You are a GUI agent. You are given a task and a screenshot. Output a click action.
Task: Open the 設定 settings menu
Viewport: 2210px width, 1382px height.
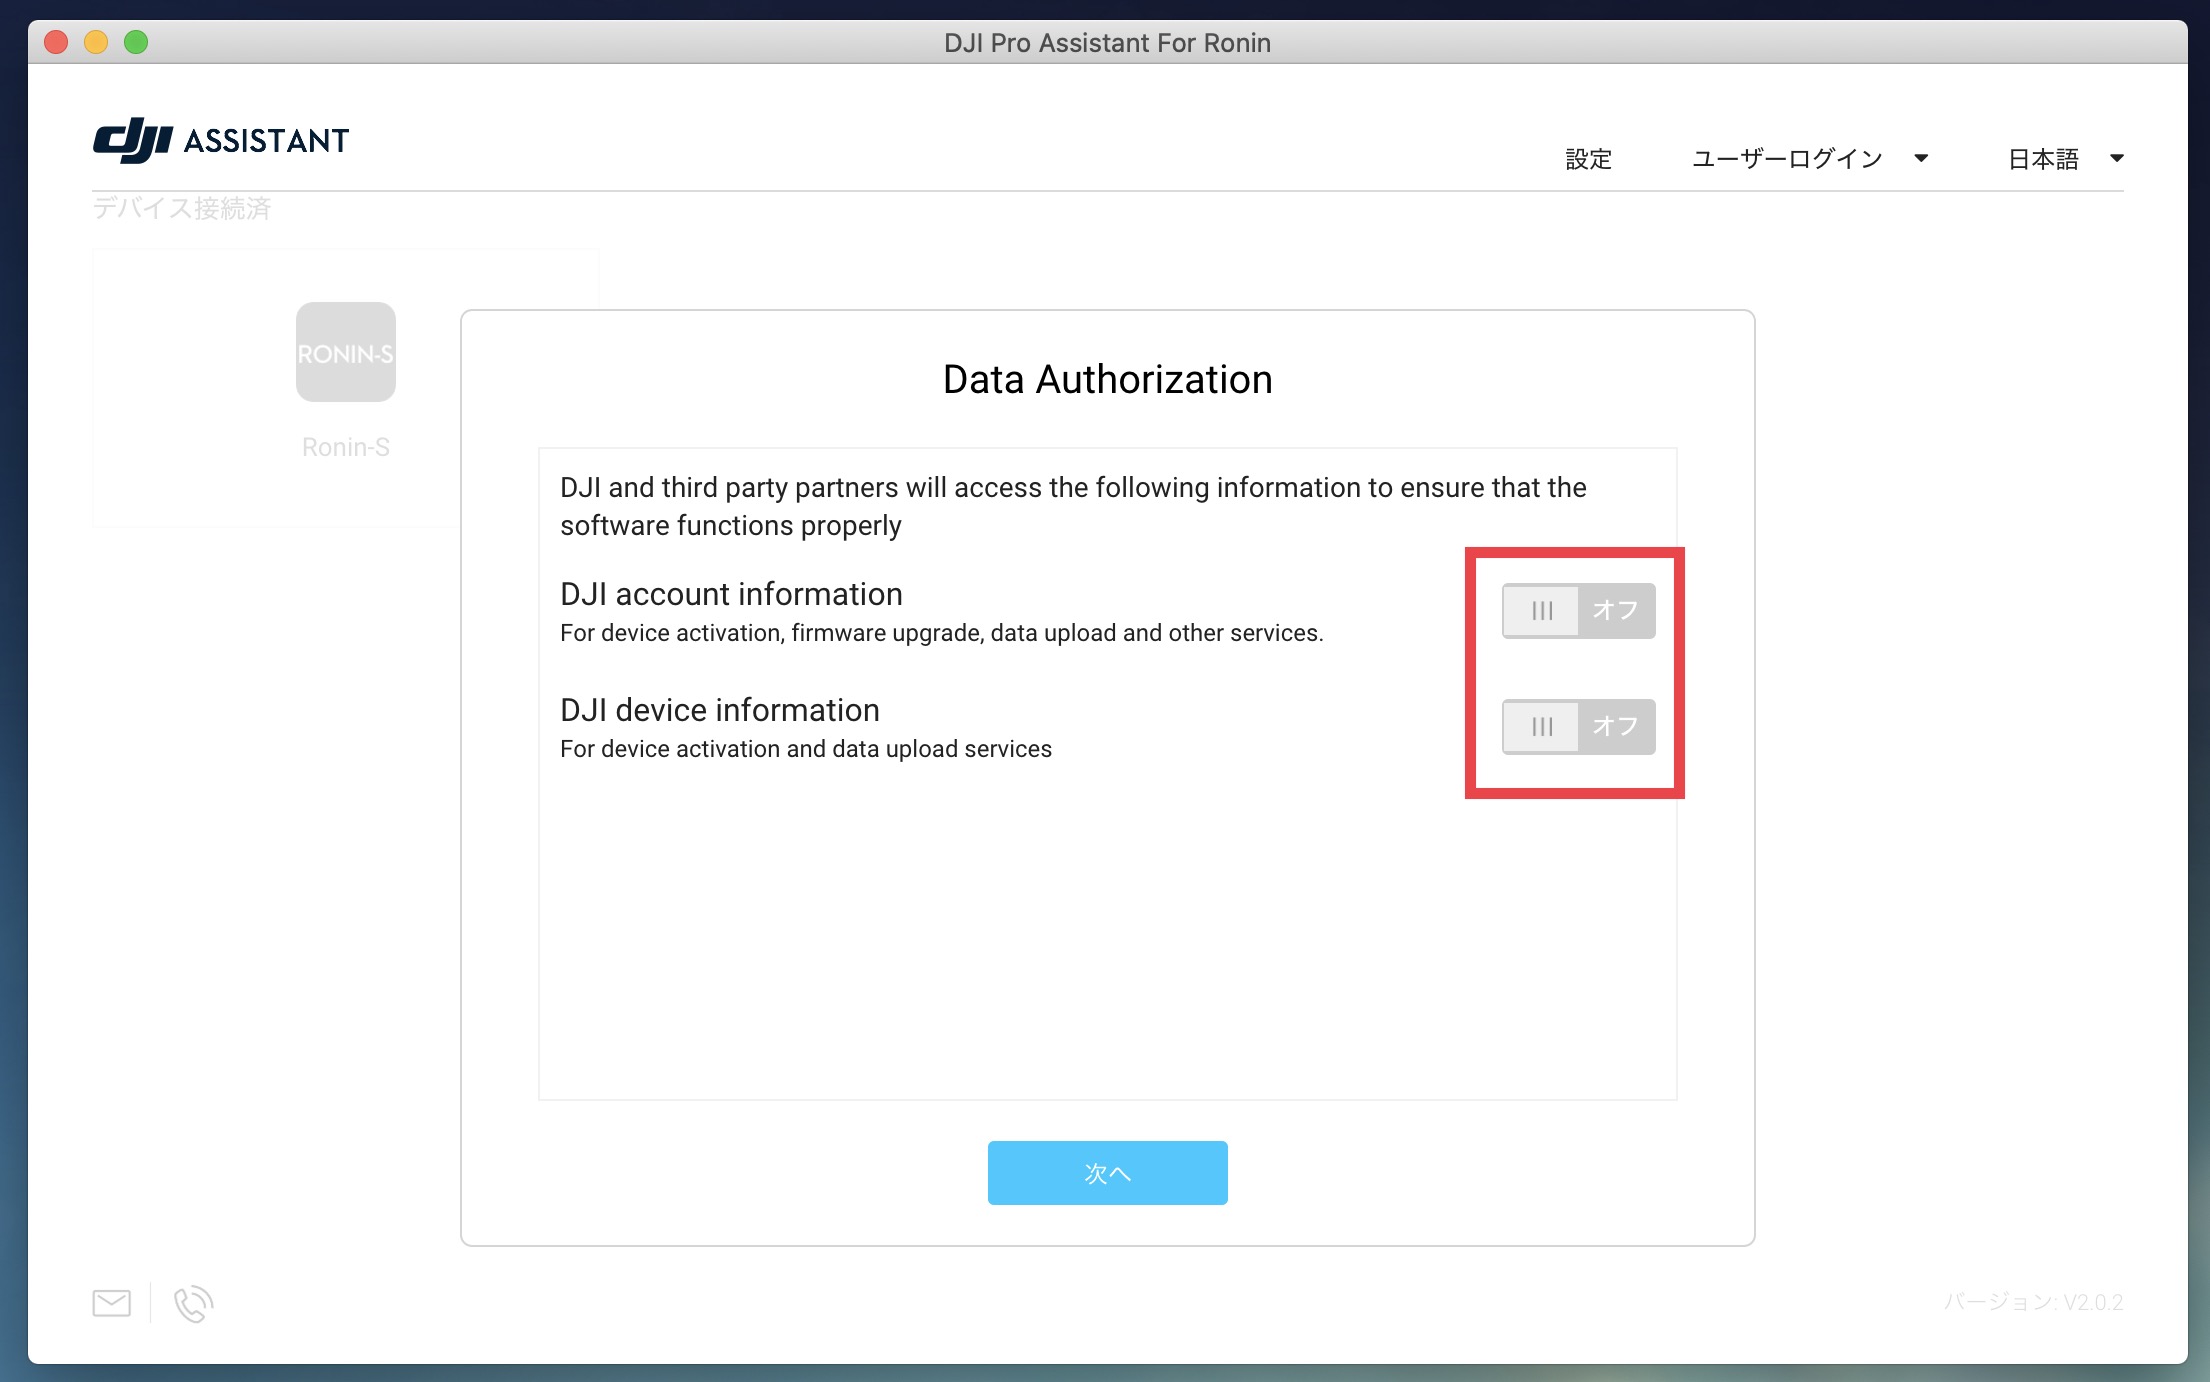click(1588, 159)
